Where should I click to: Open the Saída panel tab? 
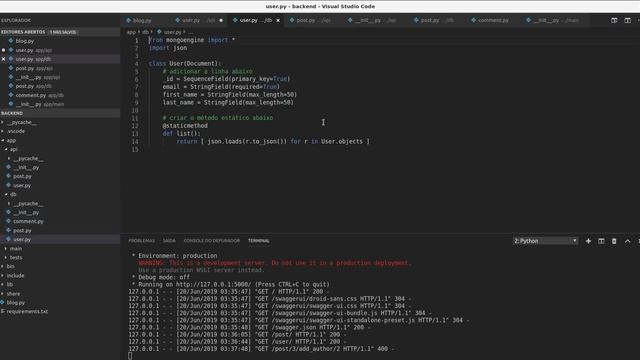pyautogui.click(x=169, y=241)
